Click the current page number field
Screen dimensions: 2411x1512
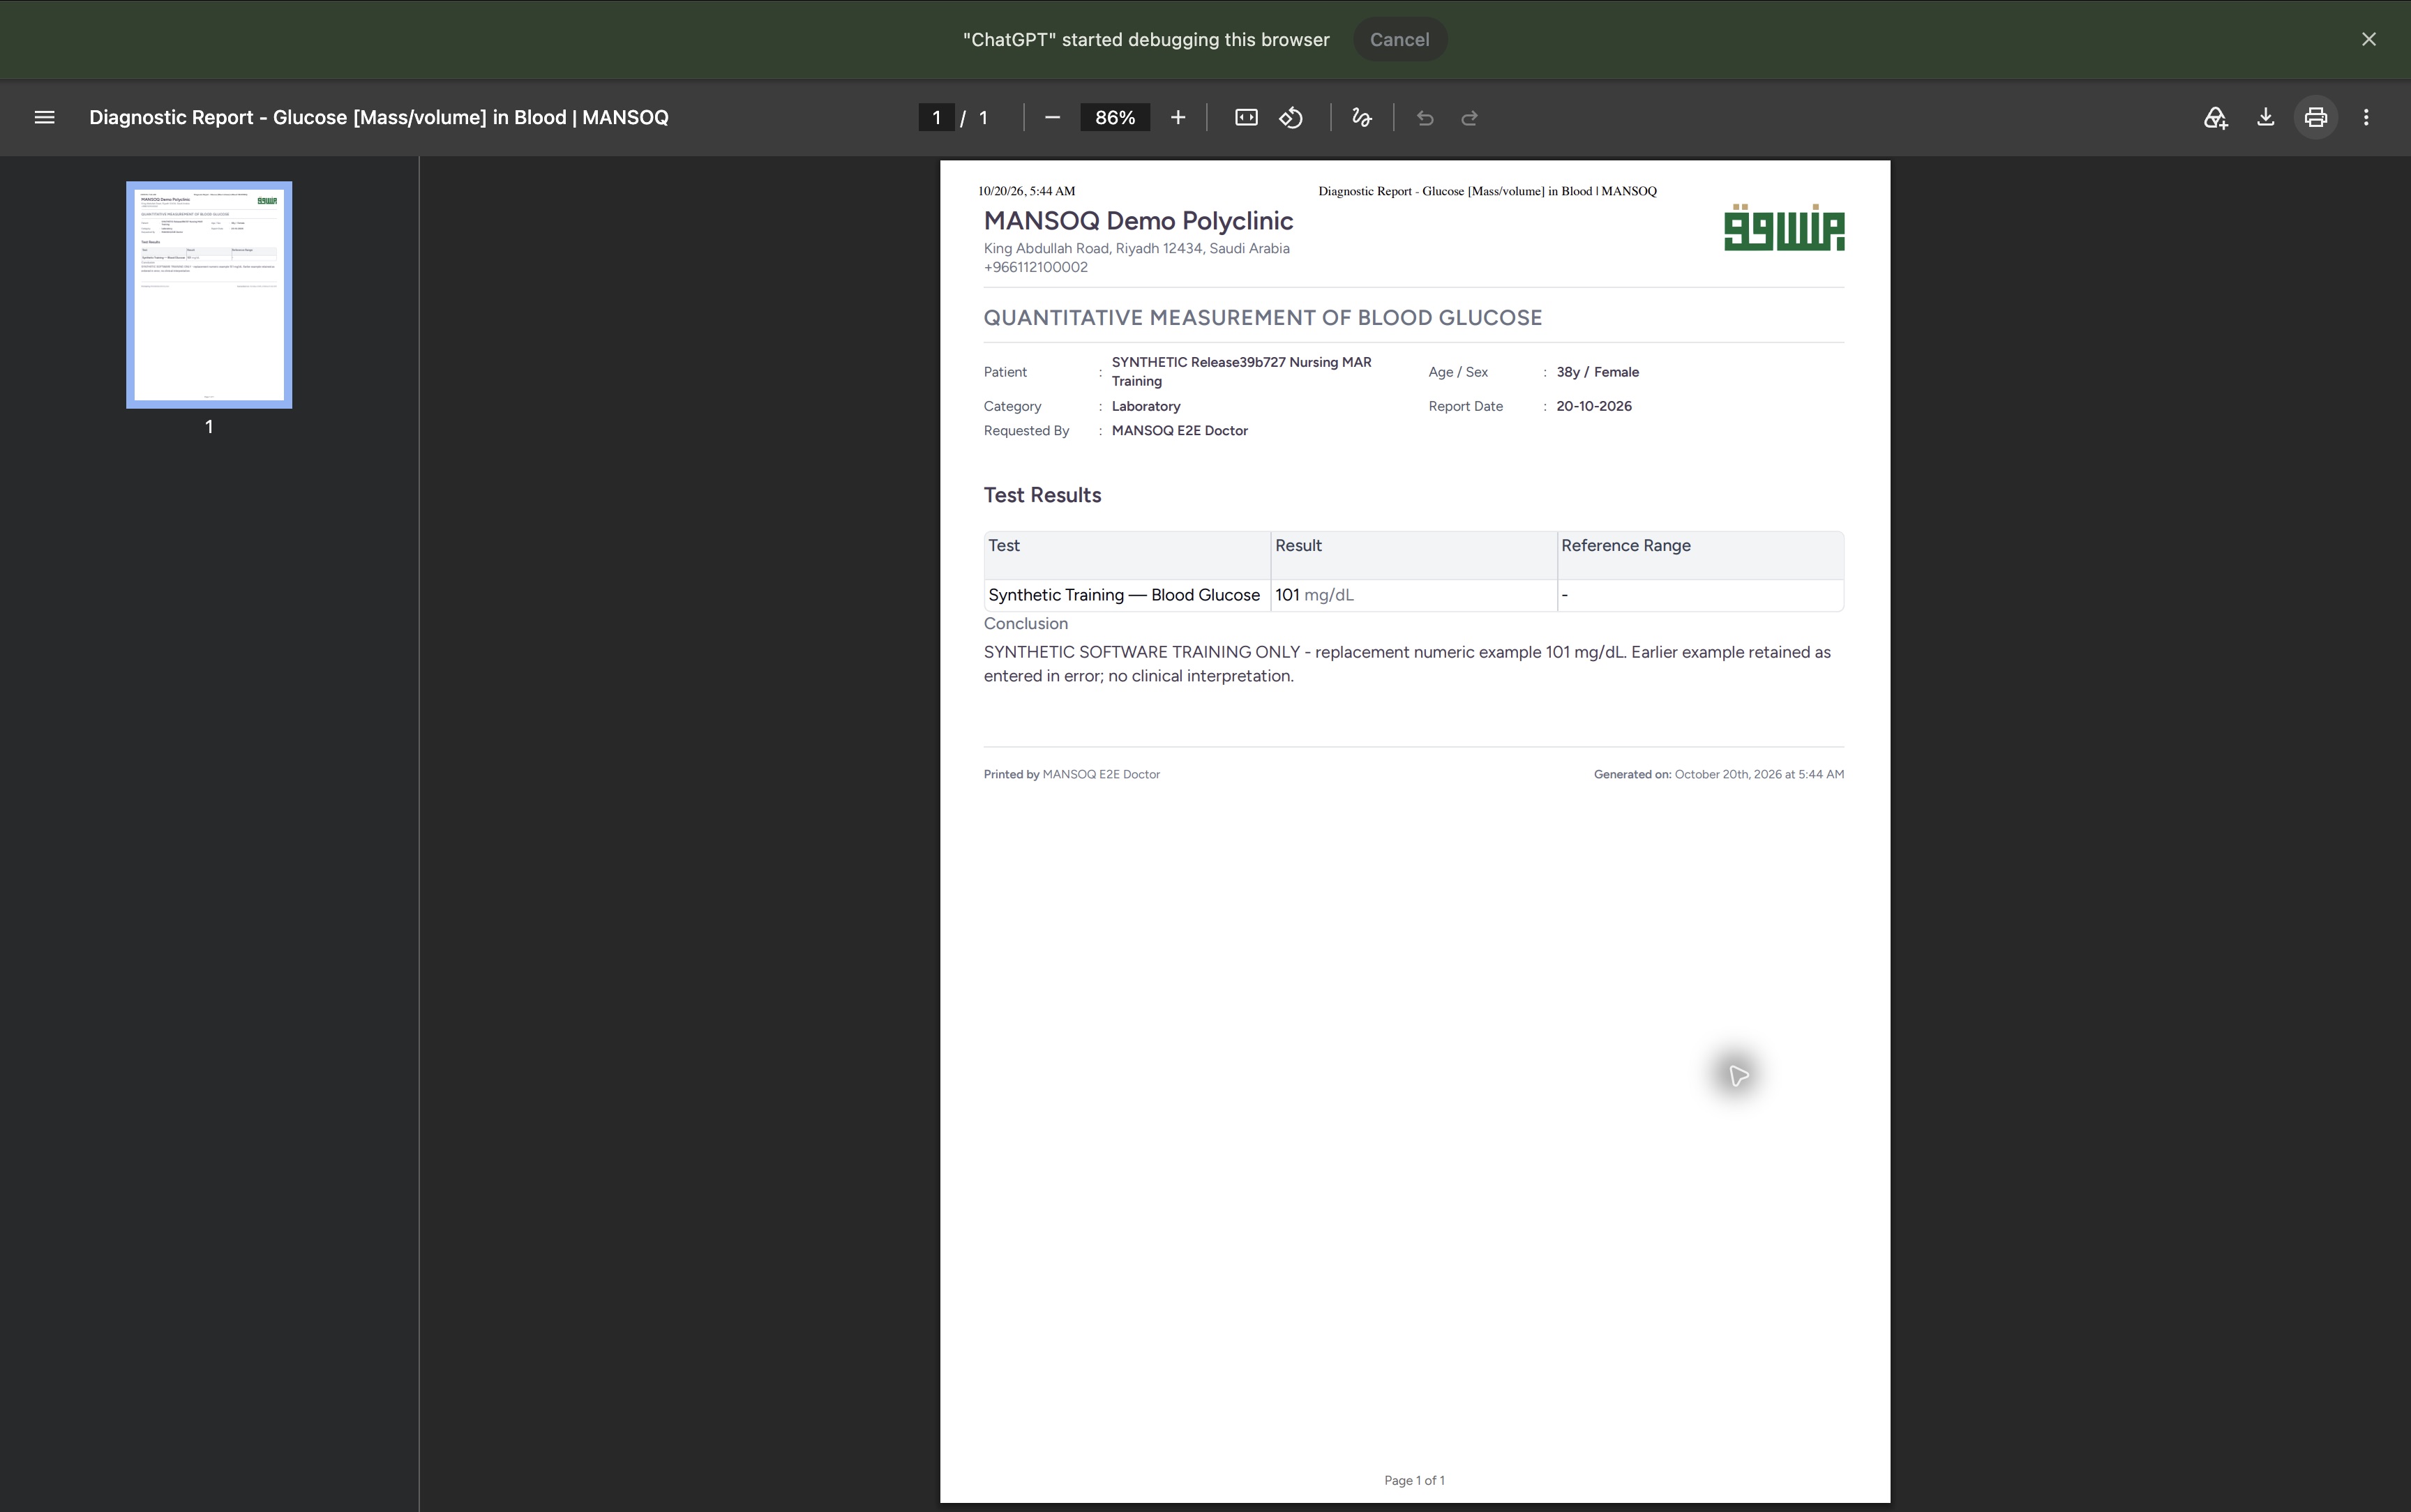tap(936, 118)
